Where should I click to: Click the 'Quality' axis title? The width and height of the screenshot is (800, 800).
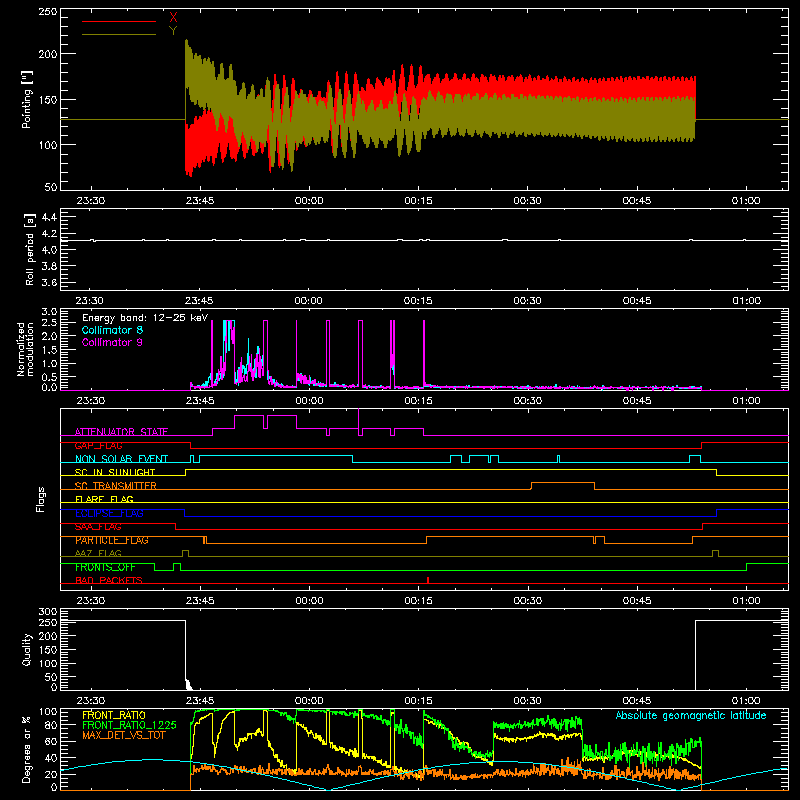click(27, 649)
